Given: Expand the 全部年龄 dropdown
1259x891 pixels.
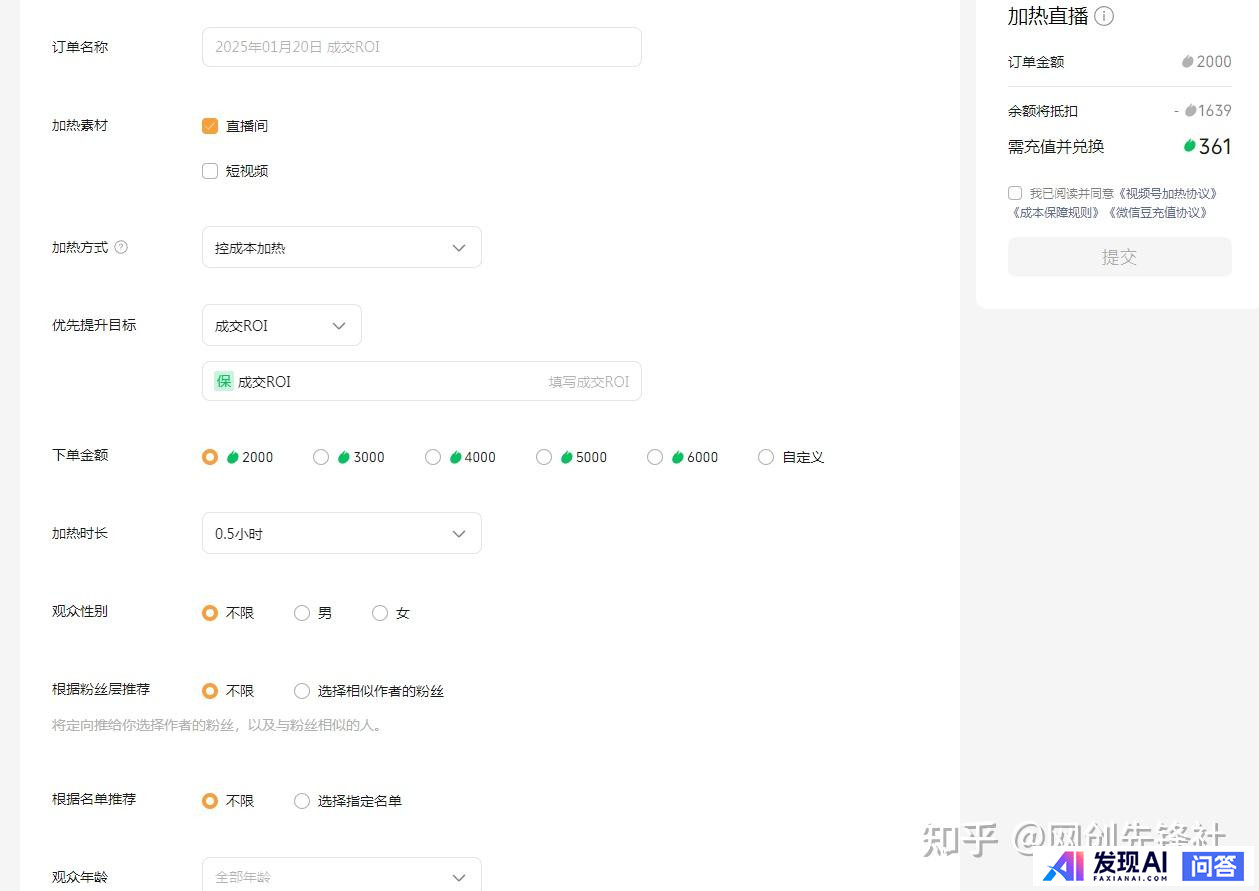Looking at the screenshot, I should (341, 876).
